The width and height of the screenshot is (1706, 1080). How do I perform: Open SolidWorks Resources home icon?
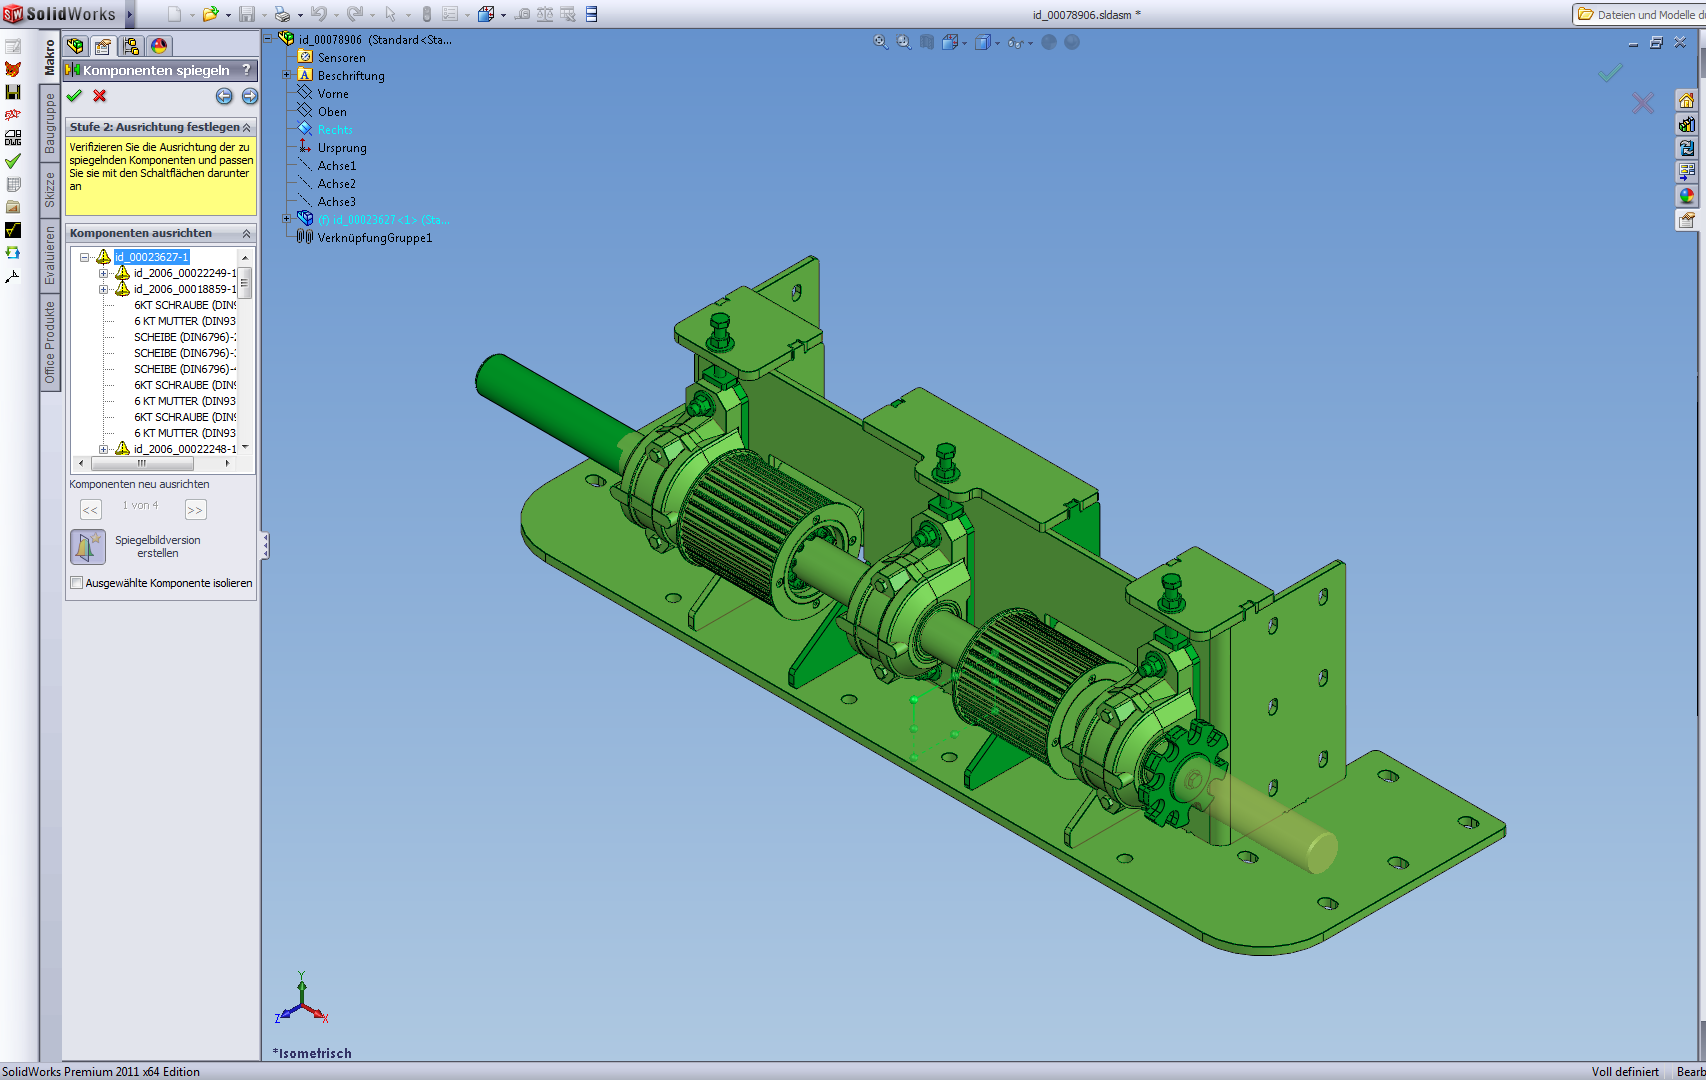(x=1687, y=100)
